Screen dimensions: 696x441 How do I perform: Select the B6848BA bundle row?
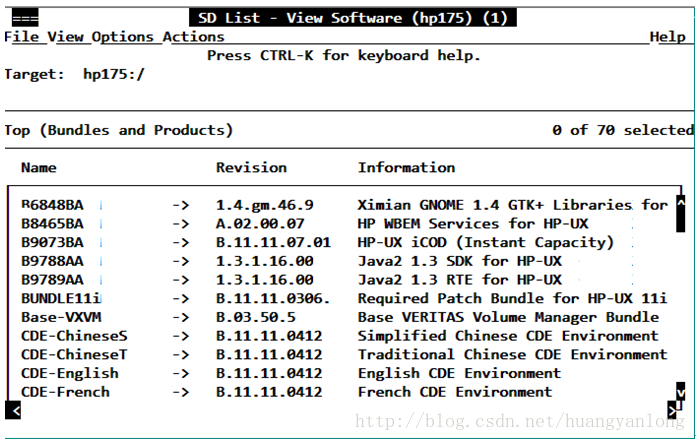pyautogui.click(x=344, y=205)
